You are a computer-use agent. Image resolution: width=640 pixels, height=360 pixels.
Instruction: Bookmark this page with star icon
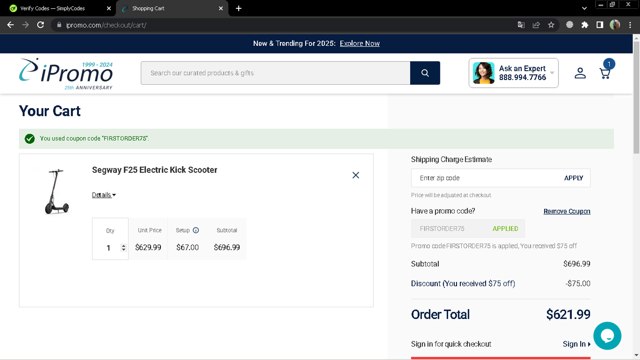[x=551, y=25]
